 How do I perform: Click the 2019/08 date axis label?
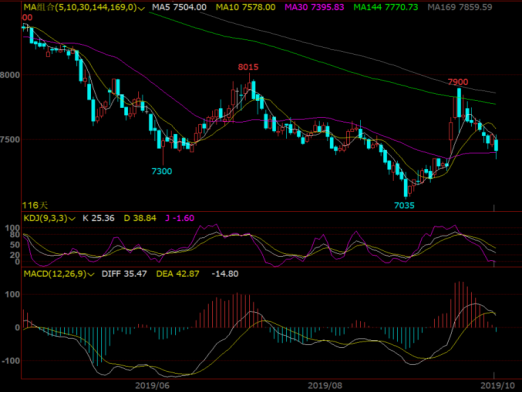coord(325,386)
